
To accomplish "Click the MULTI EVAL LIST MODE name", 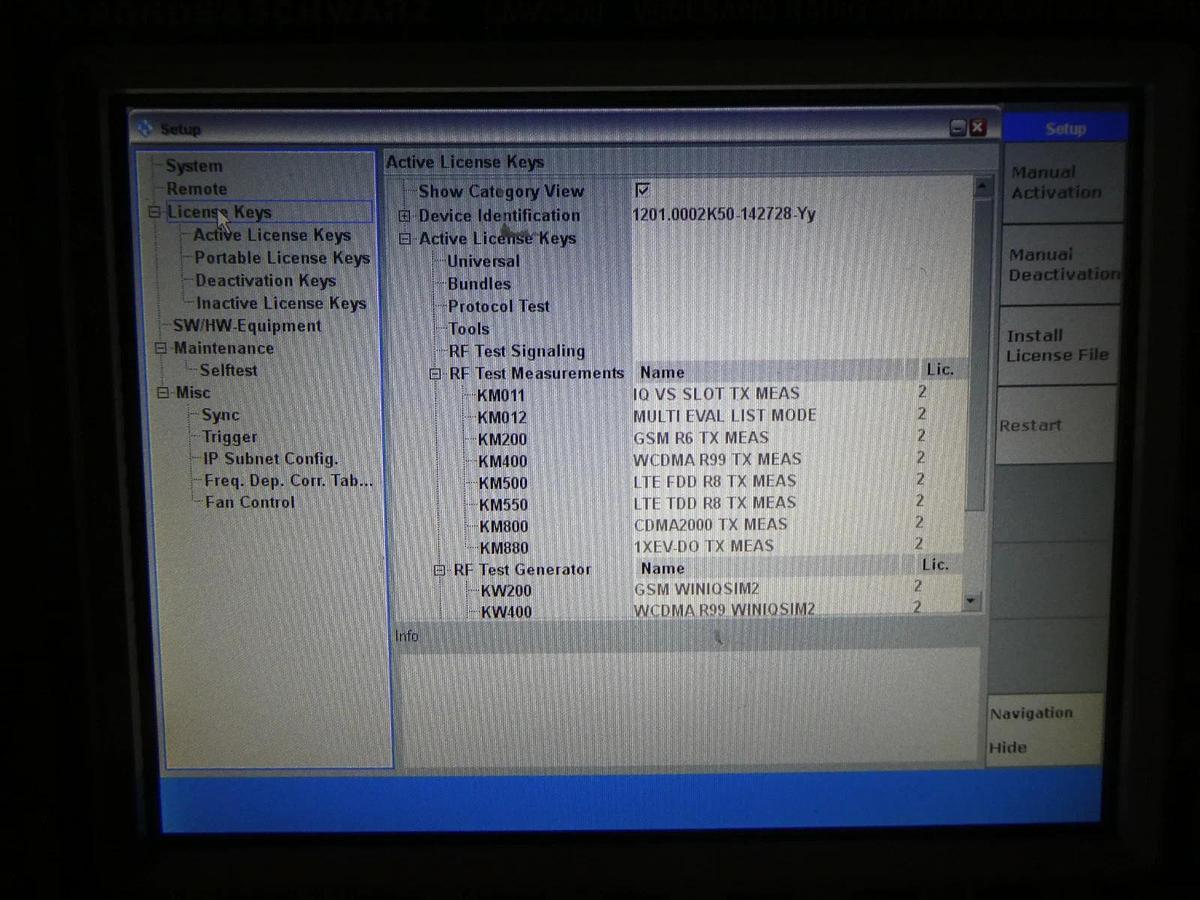I will click(x=725, y=415).
